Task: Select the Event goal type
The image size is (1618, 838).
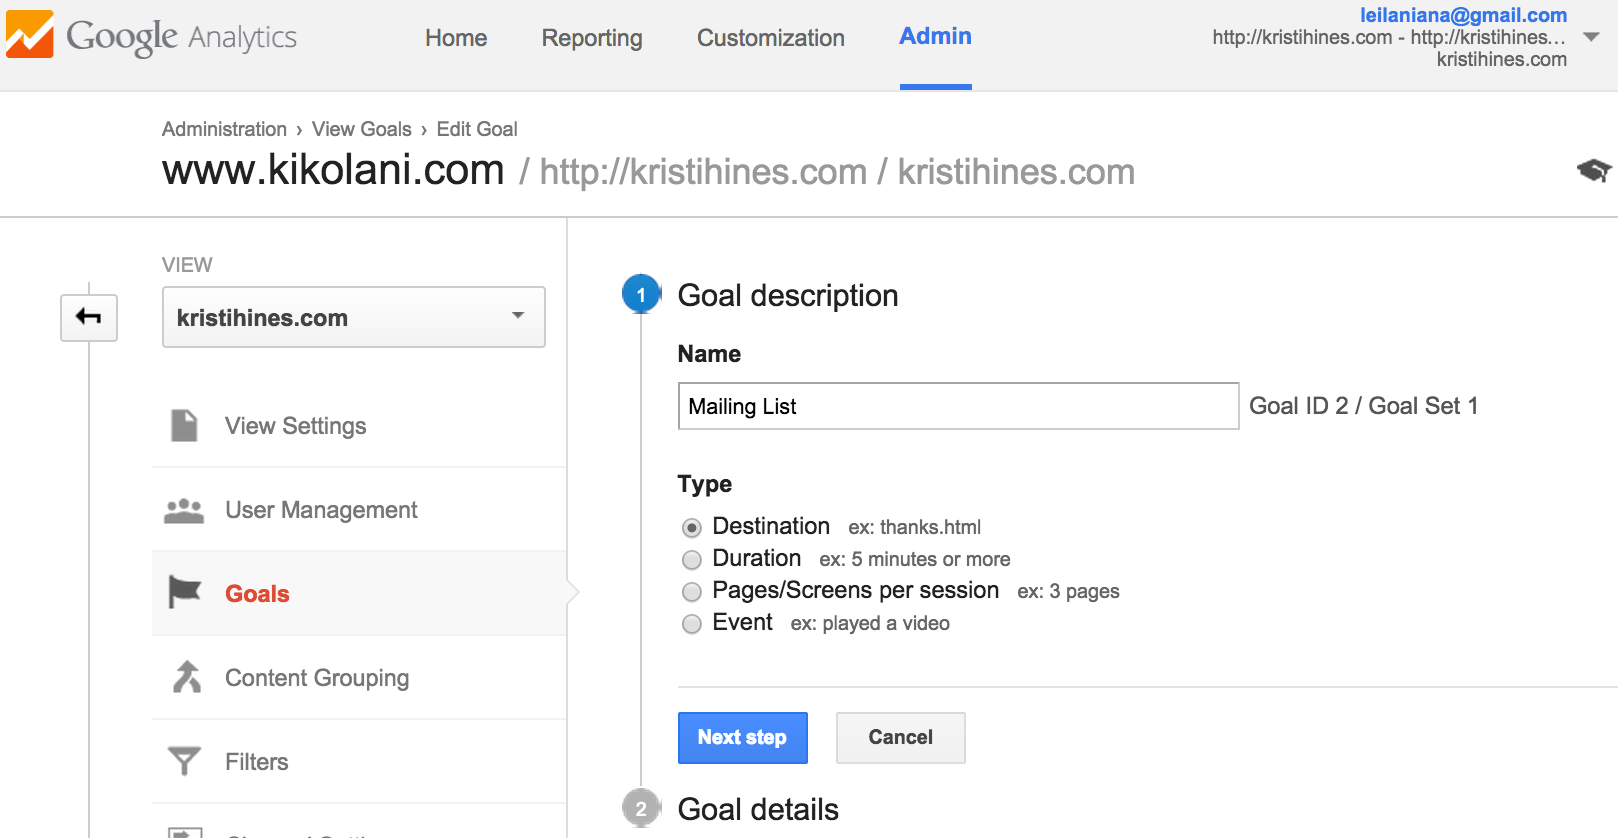Action: click(692, 623)
